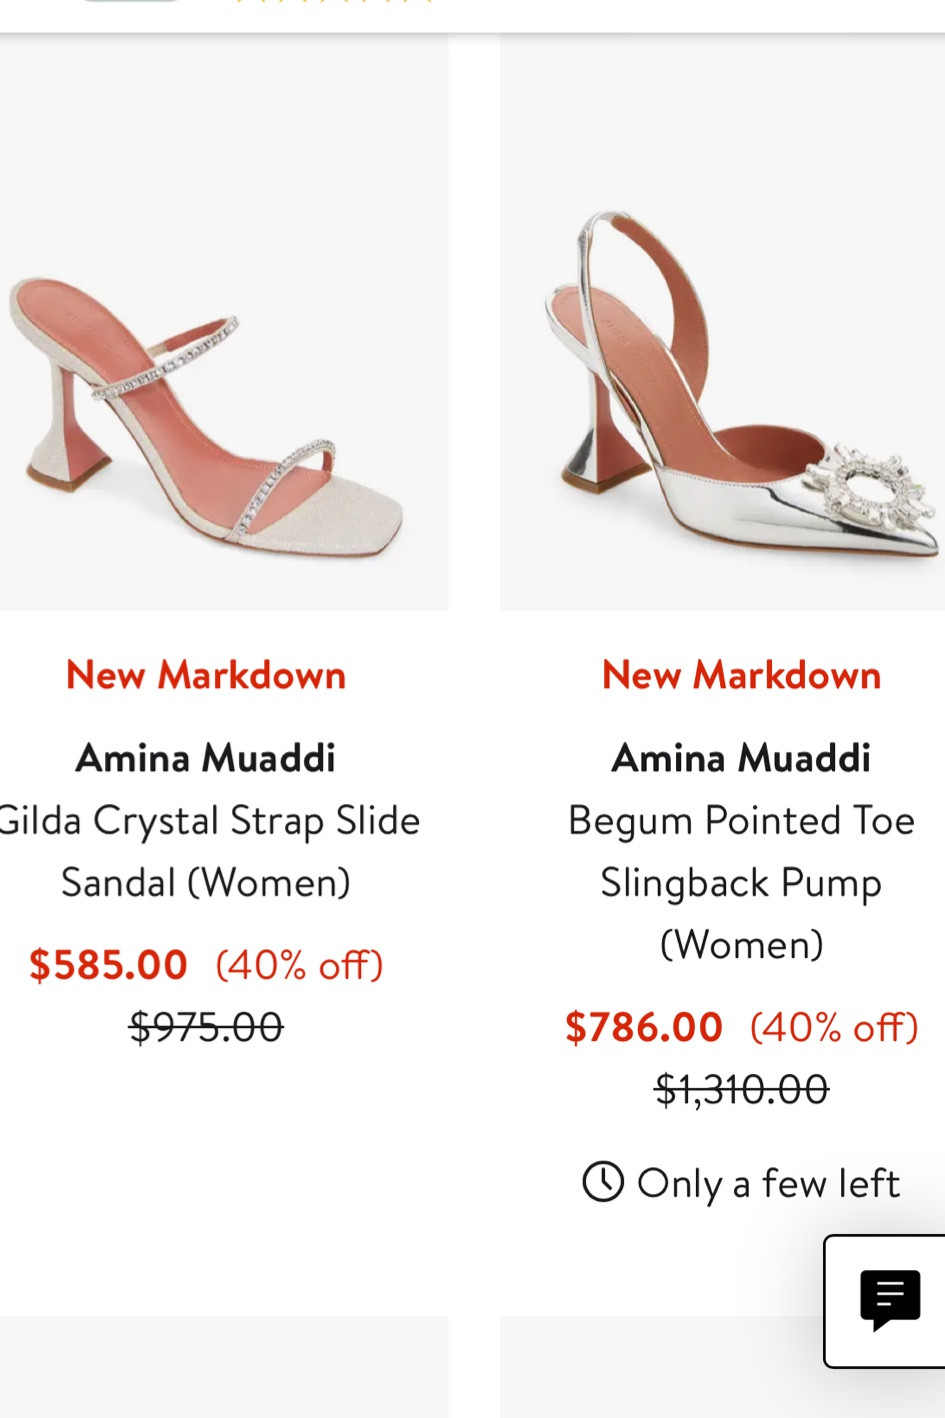Image resolution: width=945 pixels, height=1418 pixels.
Task: Click the Amina Muaddi brand name under the pump
Action: click(741, 757)
